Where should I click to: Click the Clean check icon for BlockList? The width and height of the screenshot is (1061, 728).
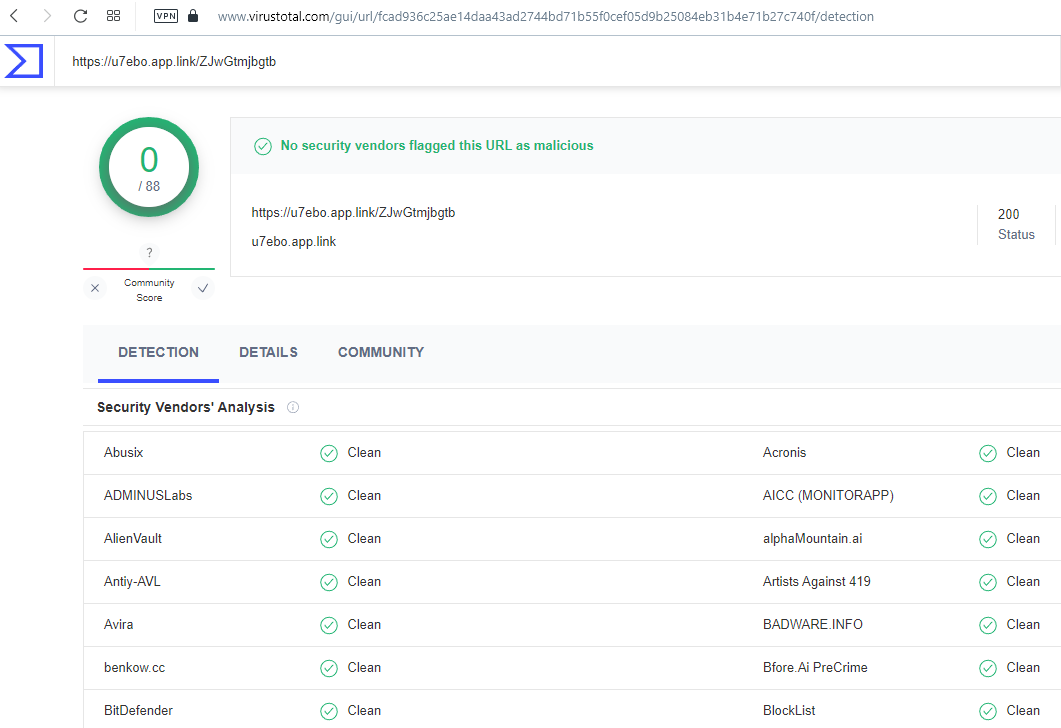pos(988,712)
